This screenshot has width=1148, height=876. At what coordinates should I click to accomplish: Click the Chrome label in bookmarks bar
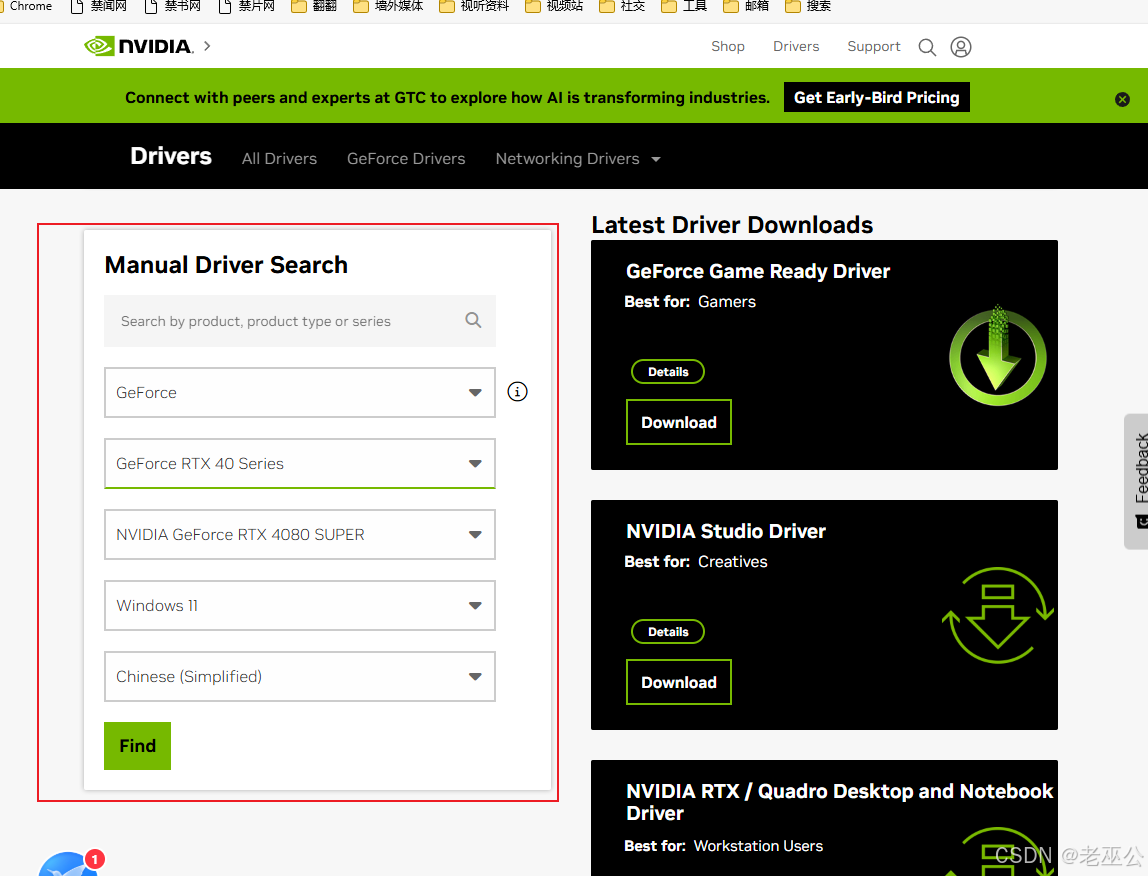pyautogui.click(x=29, y=6)
